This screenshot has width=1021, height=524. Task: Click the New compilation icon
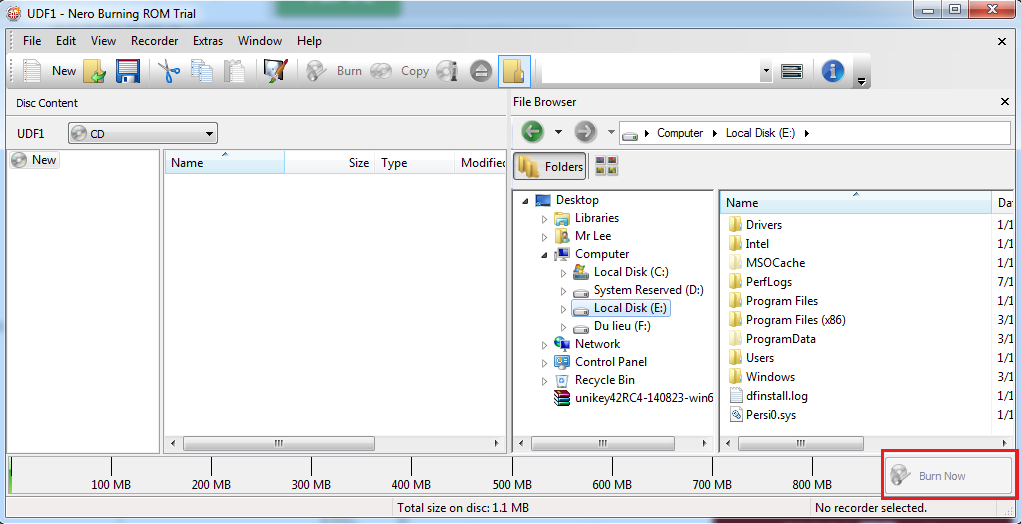(33, 71)
